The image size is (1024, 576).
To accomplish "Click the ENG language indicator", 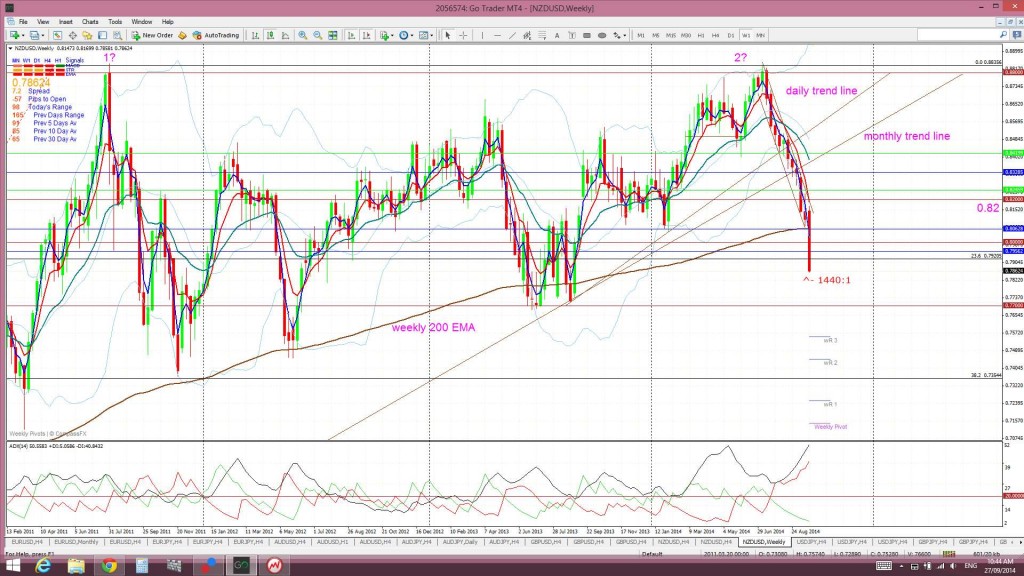I will [971, 566].
